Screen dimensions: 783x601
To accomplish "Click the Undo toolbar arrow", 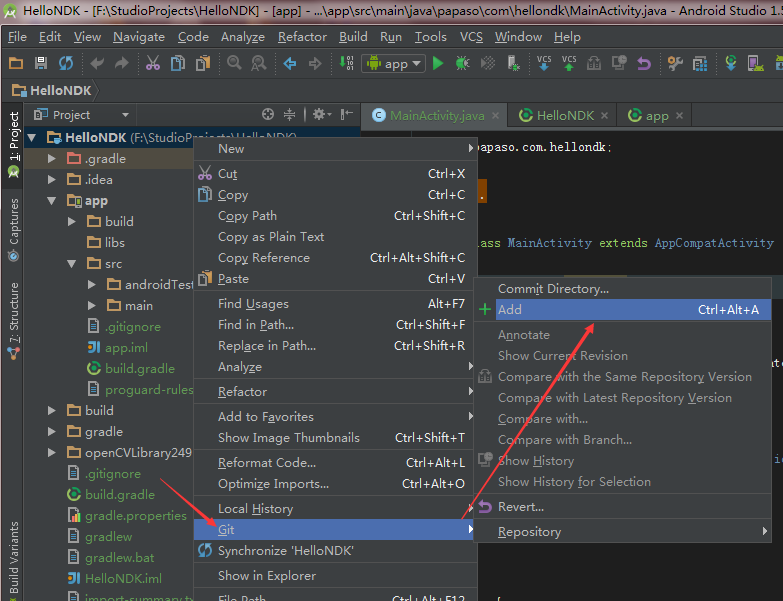I will pos(97,63).
